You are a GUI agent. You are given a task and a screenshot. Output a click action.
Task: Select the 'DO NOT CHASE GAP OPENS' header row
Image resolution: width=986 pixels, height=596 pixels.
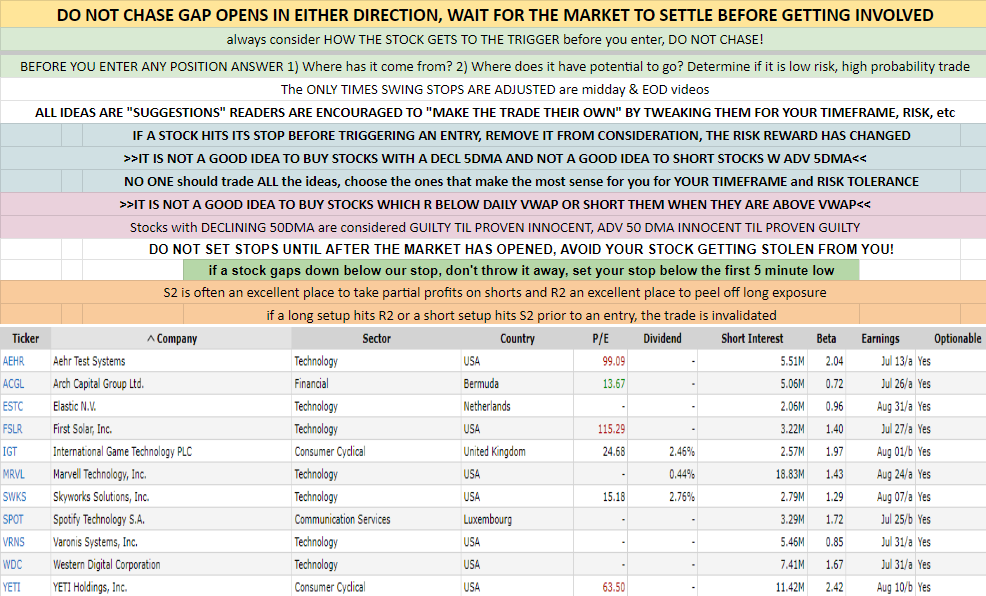(x=493, y=14)
